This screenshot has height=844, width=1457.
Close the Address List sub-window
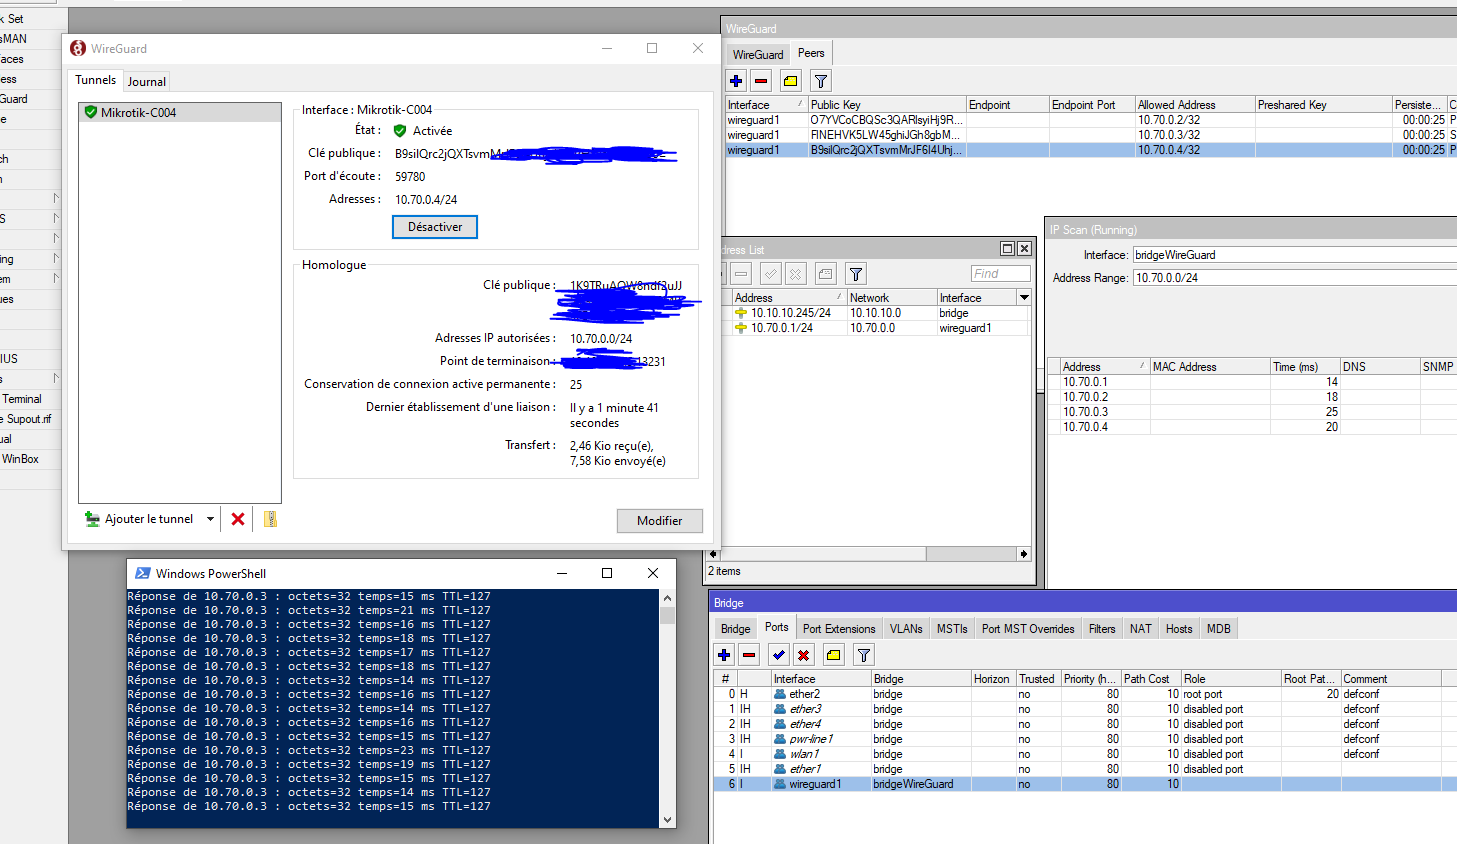tap(1024, 248)
